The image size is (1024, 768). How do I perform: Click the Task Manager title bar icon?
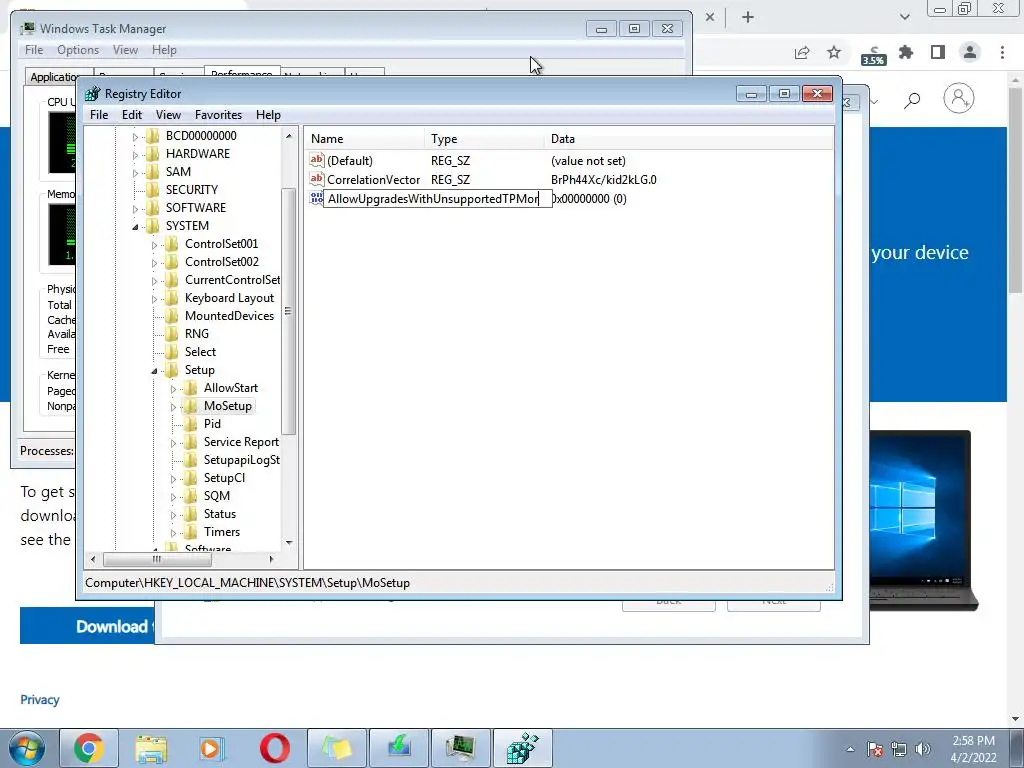pos(27,28)
